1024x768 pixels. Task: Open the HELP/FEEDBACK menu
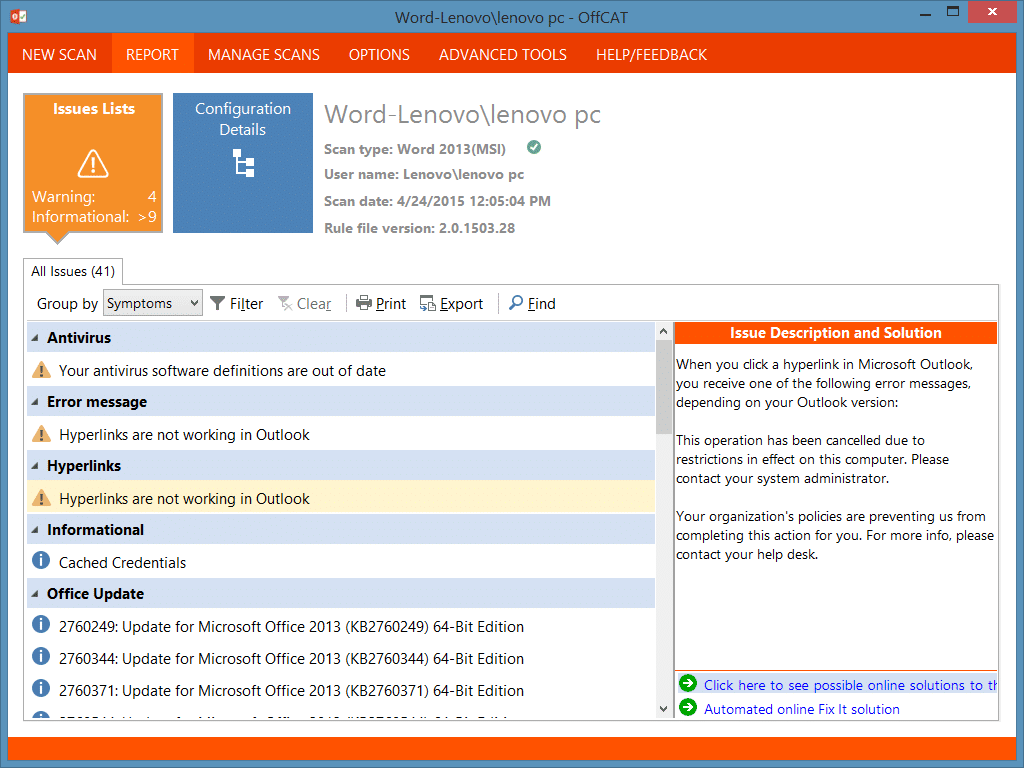click(651, 55)
